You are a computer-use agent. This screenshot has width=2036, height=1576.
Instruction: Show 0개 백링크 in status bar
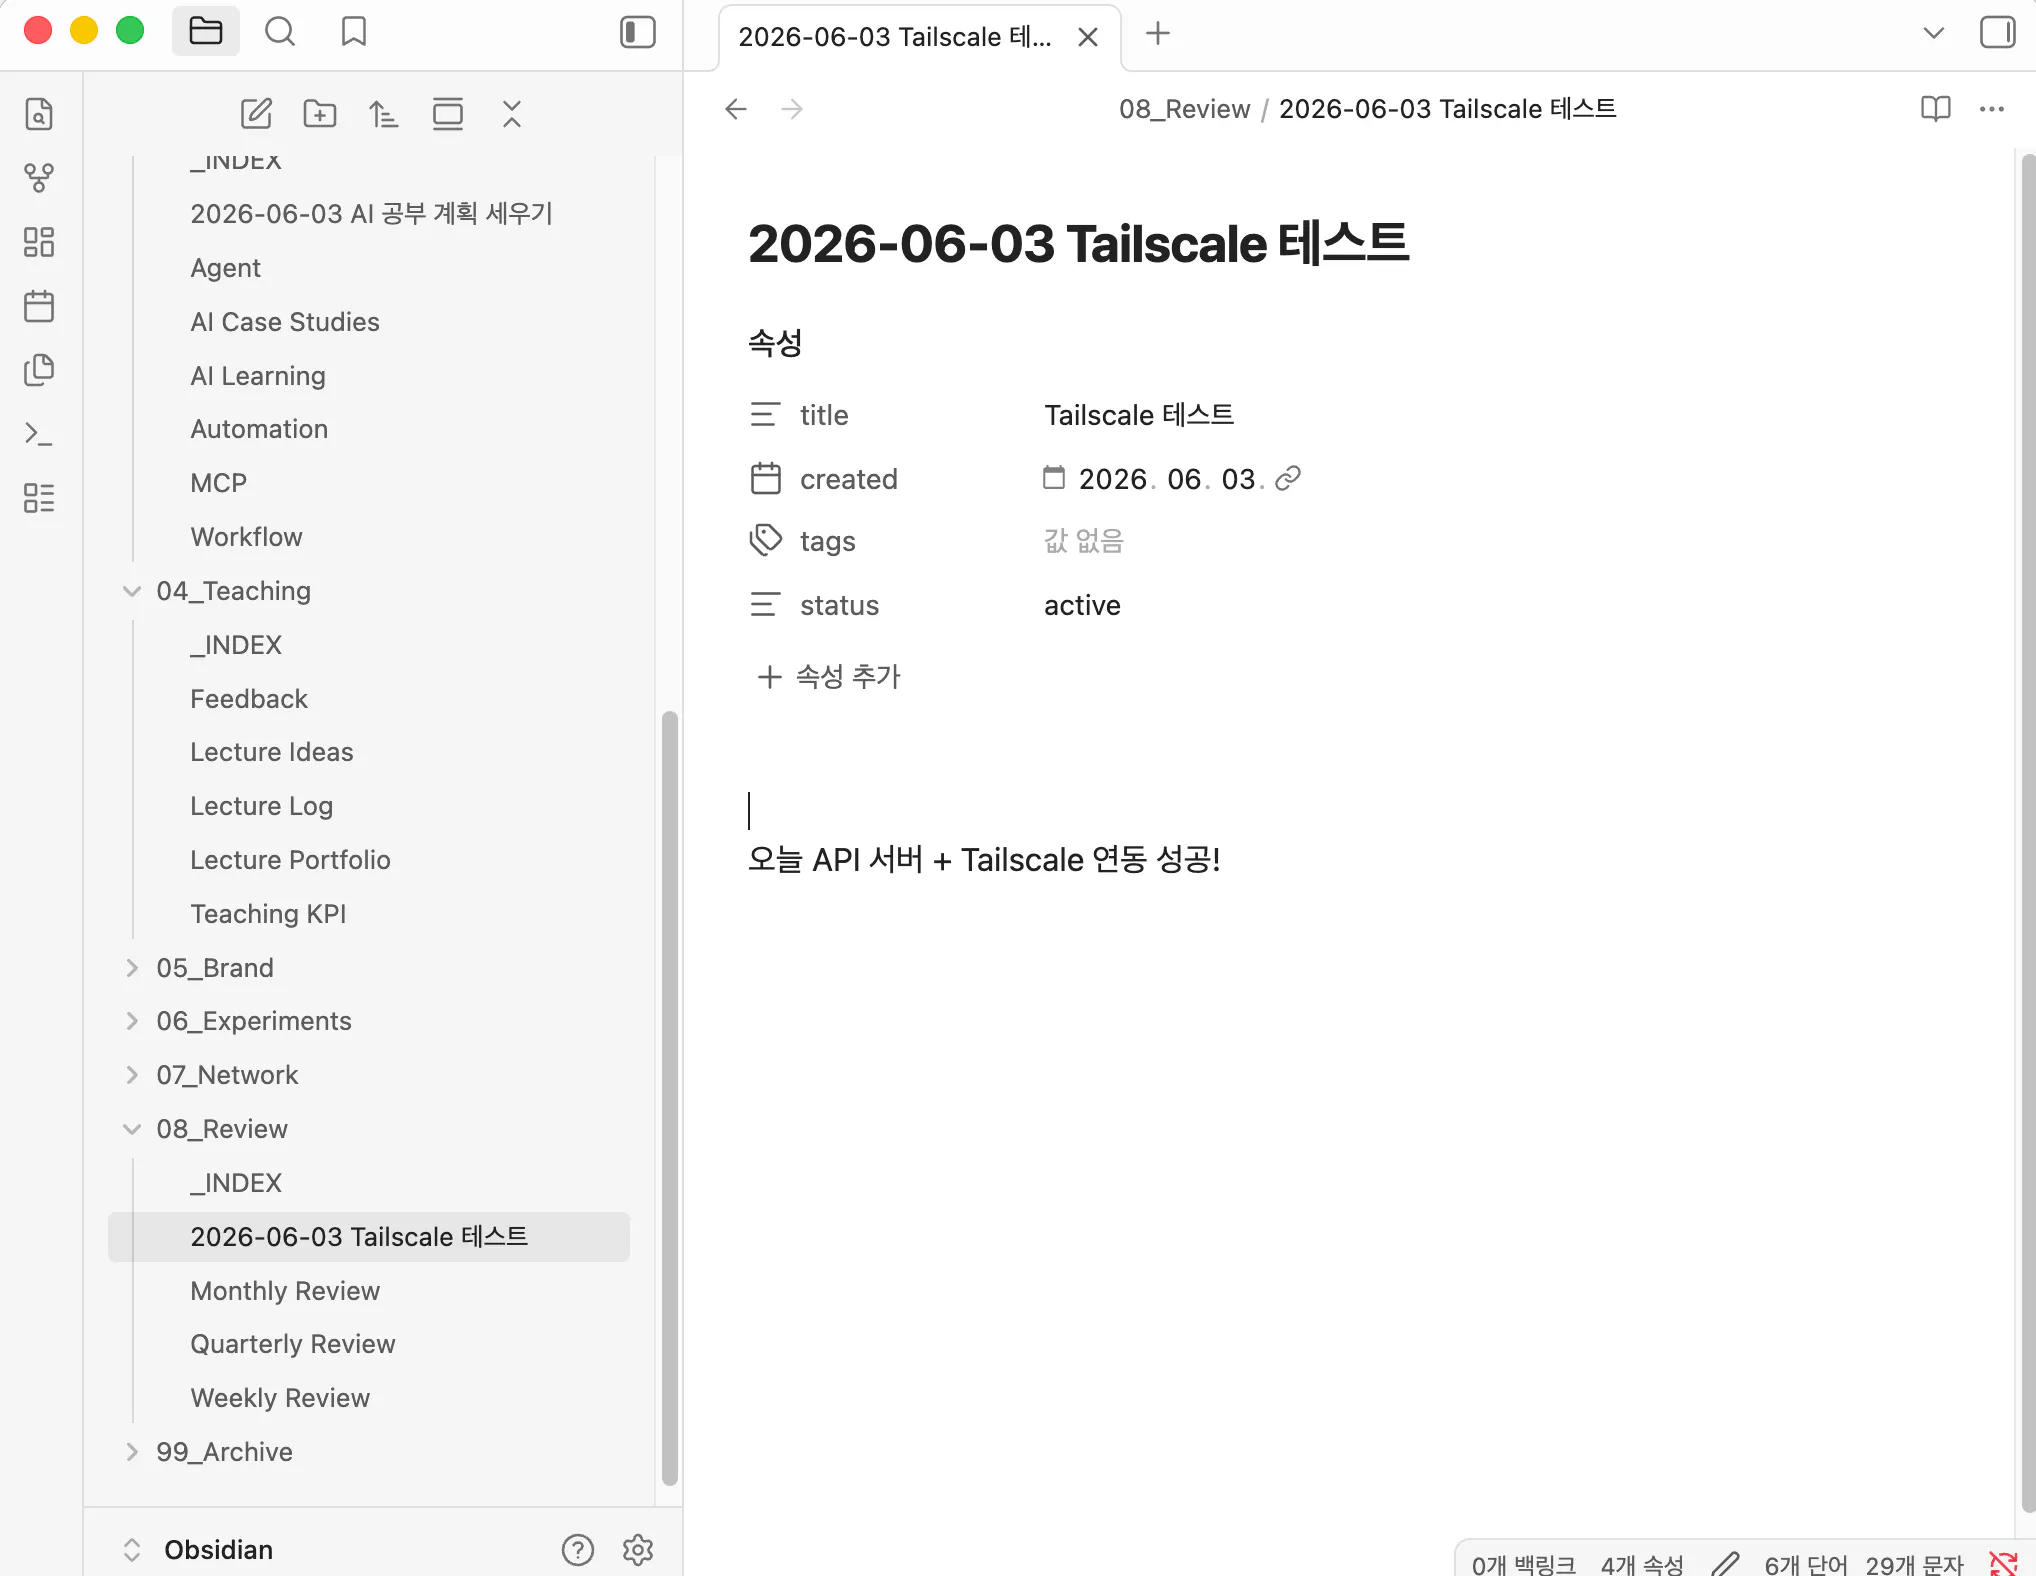tap(1523, 1565)
